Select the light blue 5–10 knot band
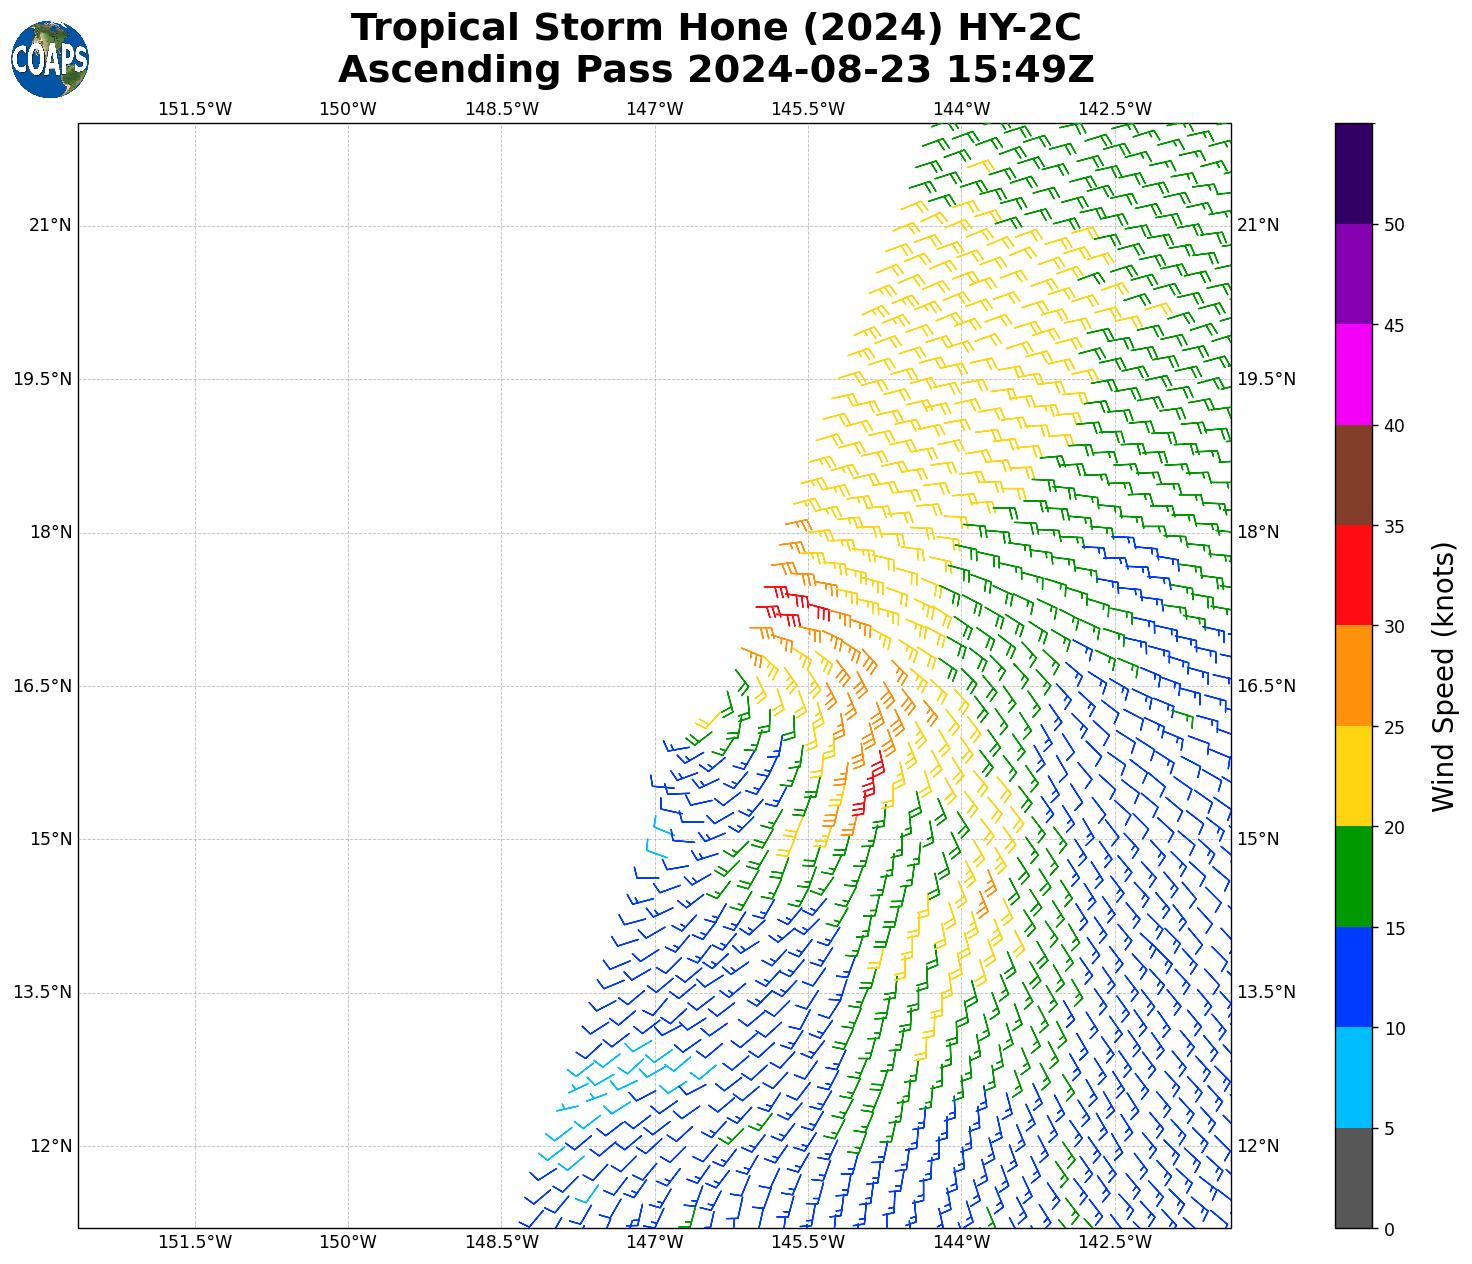1472x1264 pixels. point(1354,1077)
